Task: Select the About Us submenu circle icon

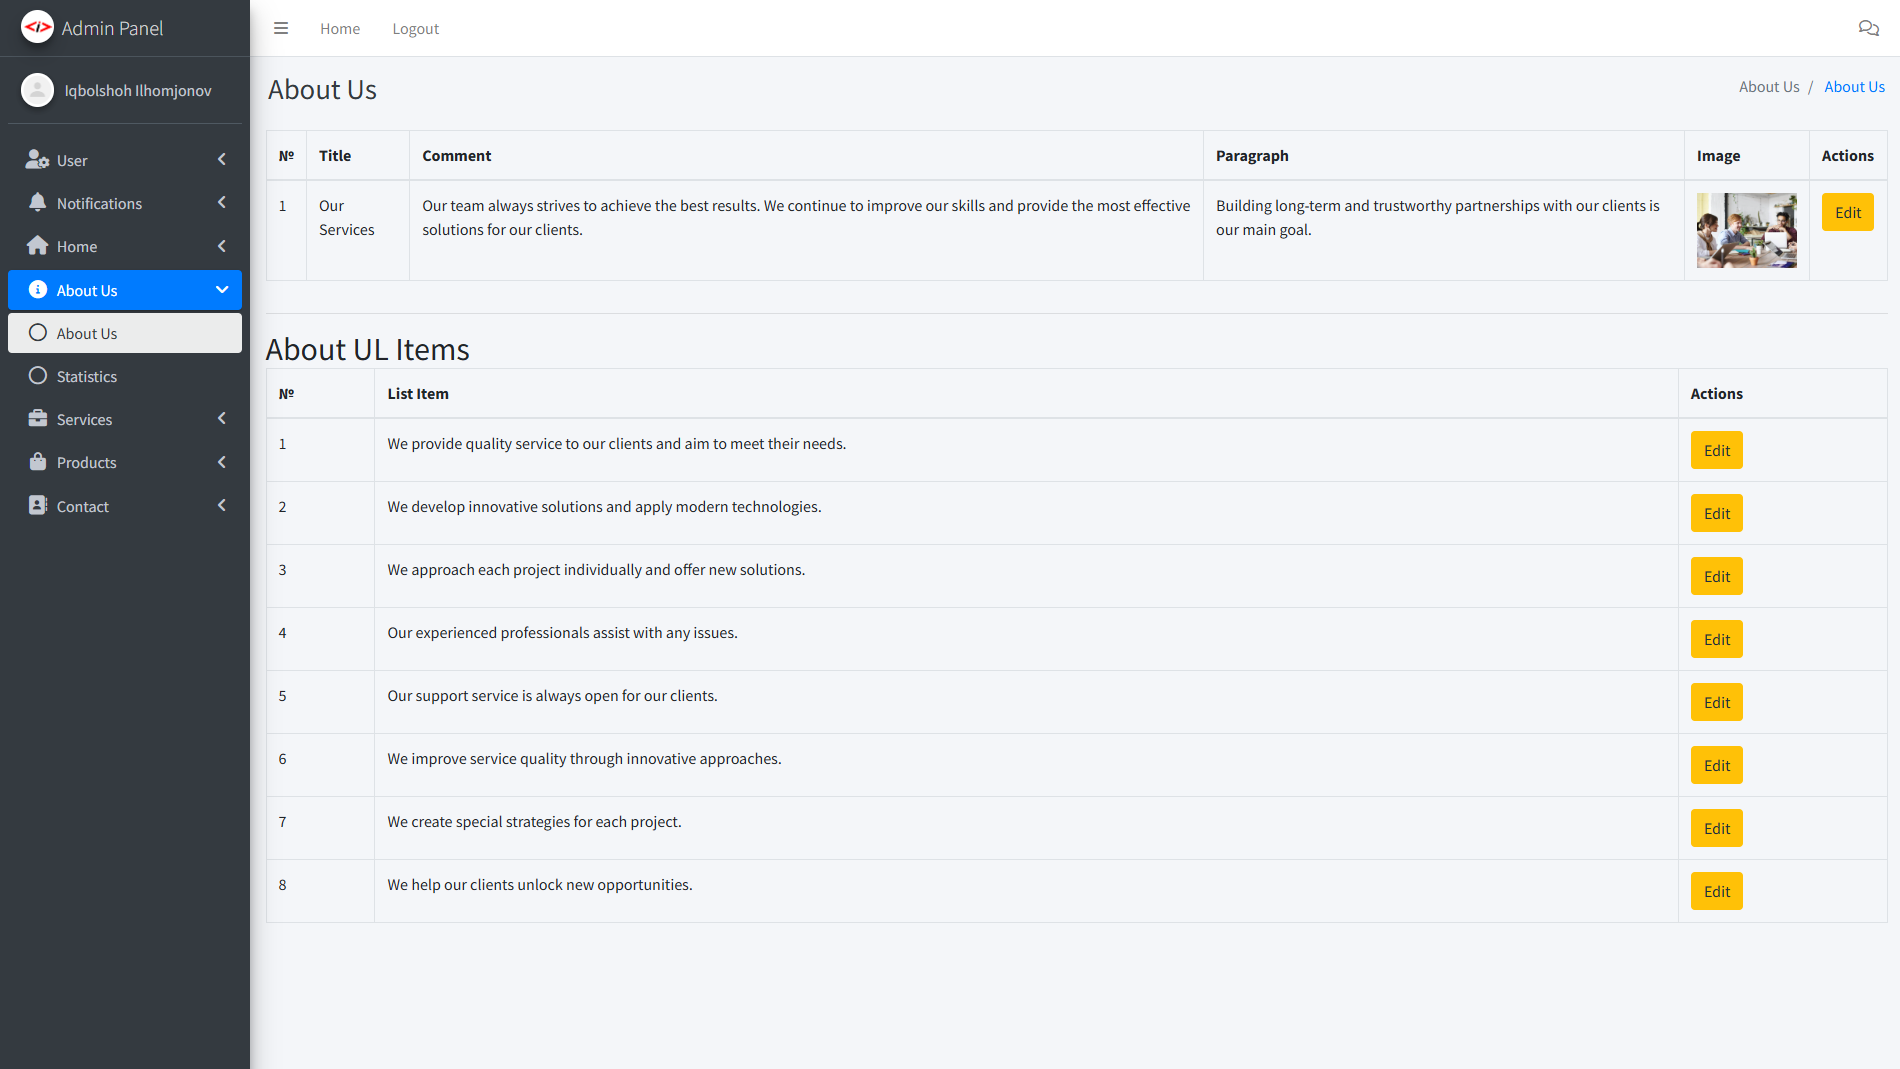Action: click(x=38, y=333)
